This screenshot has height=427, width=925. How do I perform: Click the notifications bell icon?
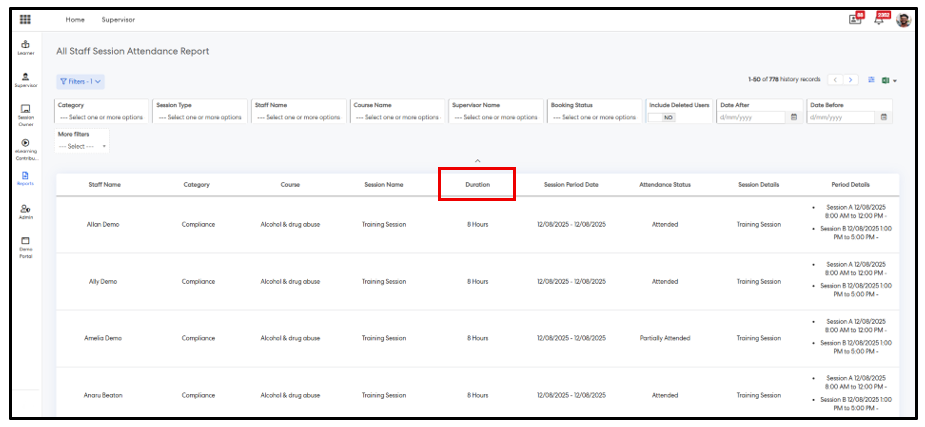point(879,20)
